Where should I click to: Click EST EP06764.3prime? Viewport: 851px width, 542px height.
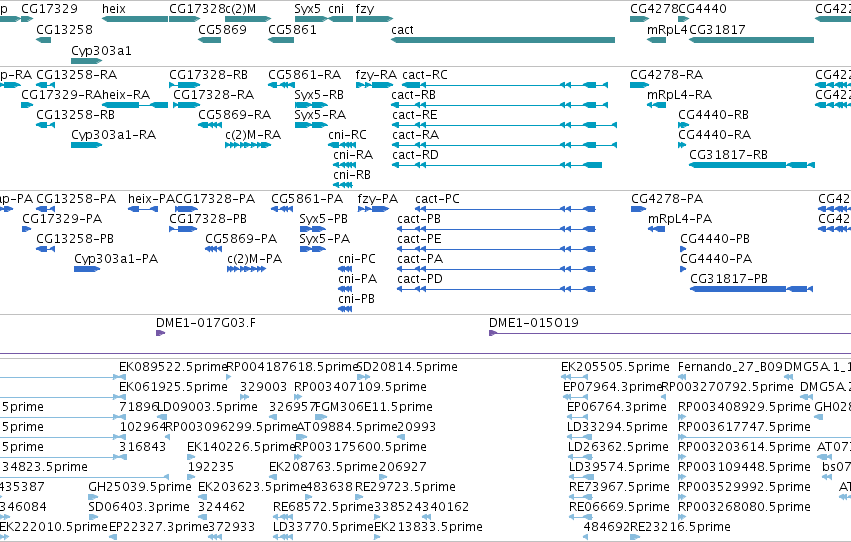617,407
